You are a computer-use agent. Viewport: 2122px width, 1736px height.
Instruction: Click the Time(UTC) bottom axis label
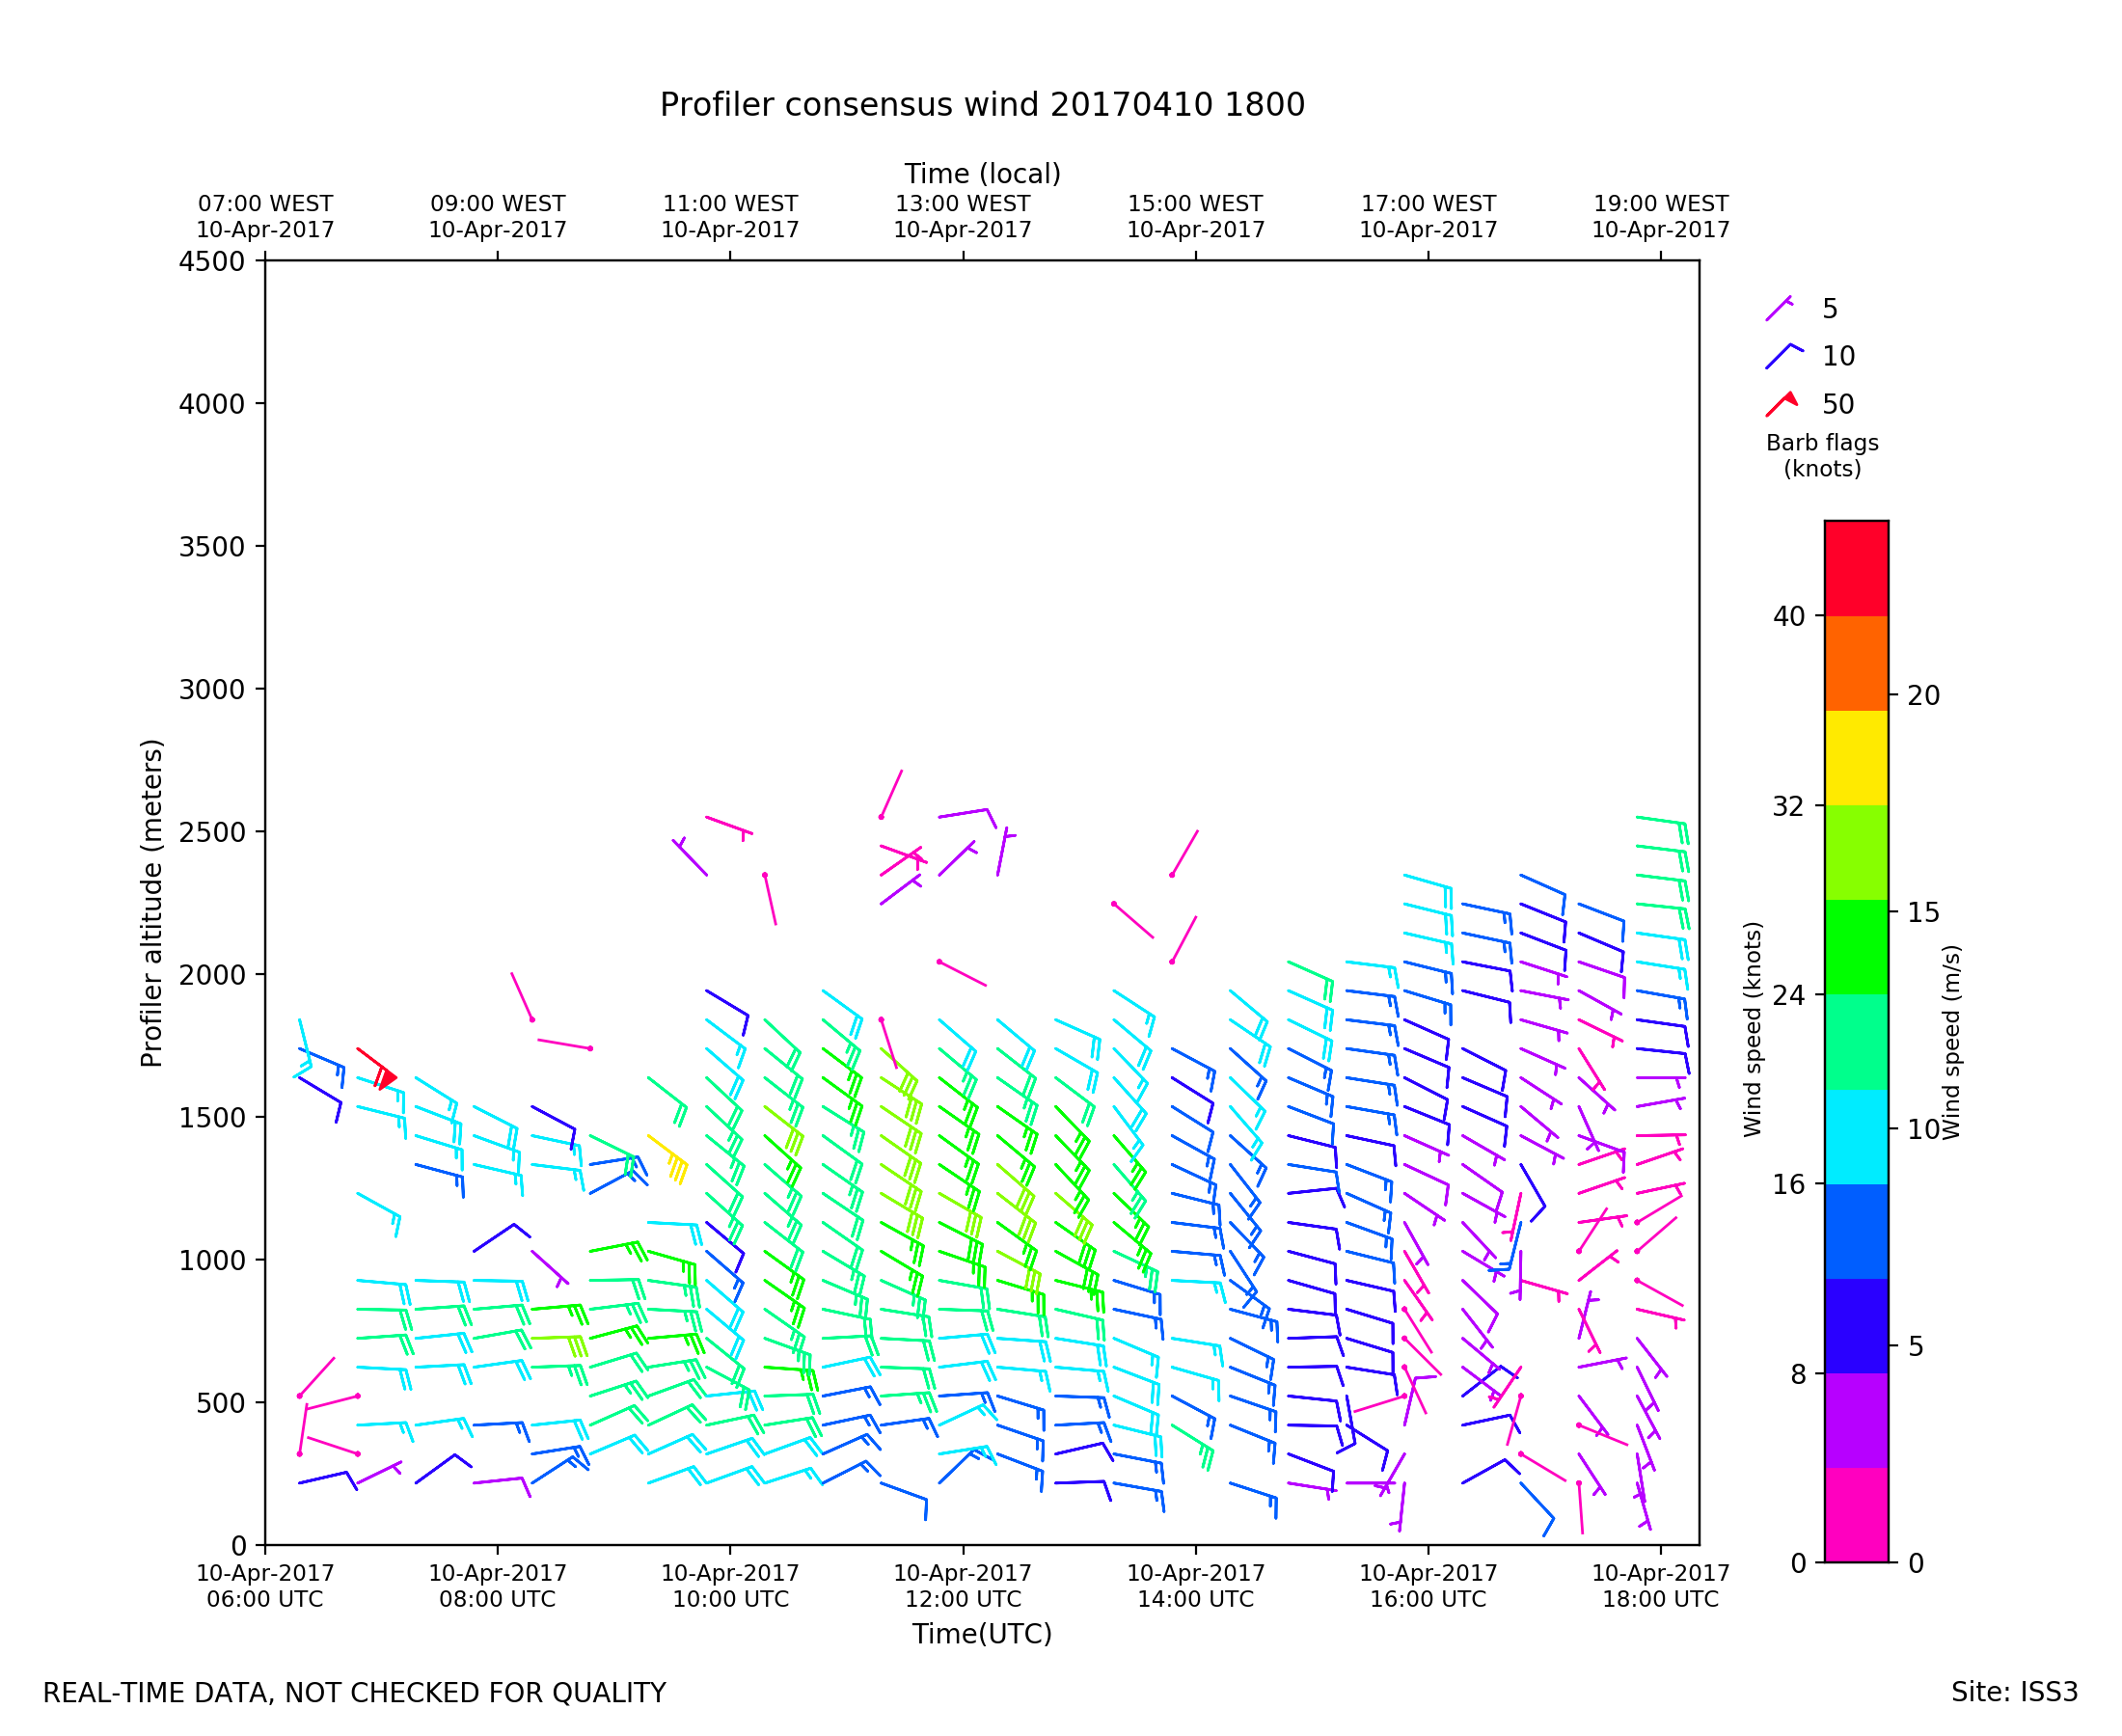pos(981,1634)
